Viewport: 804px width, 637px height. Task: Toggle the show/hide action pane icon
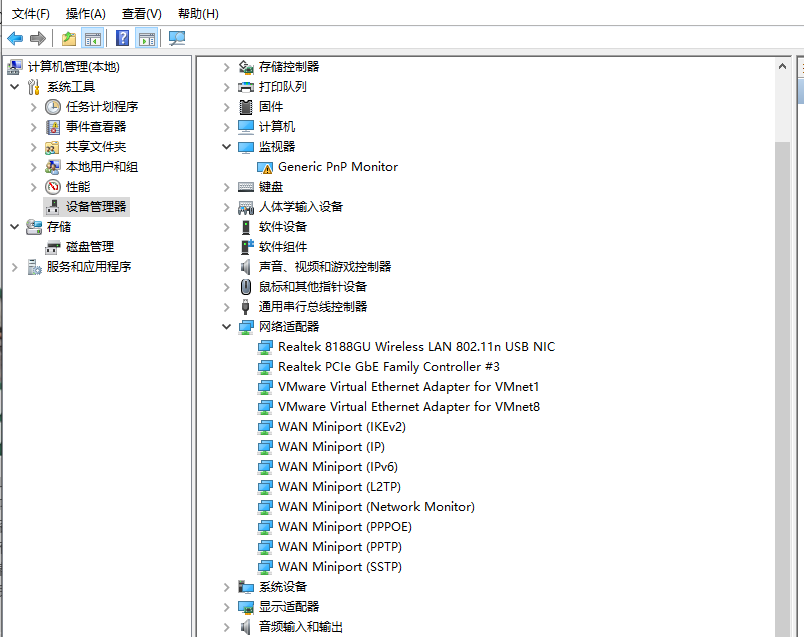click(147, 38)
